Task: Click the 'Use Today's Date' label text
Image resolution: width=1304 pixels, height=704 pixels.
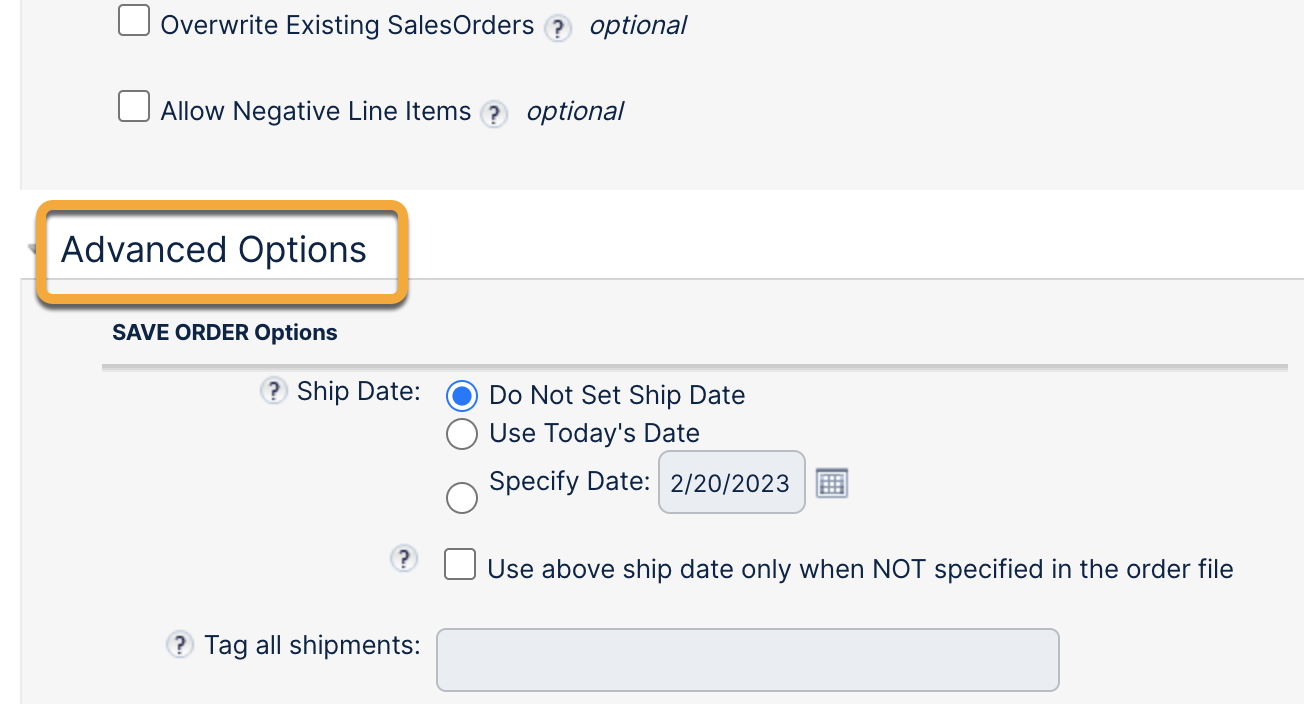Action: (594, 434)
